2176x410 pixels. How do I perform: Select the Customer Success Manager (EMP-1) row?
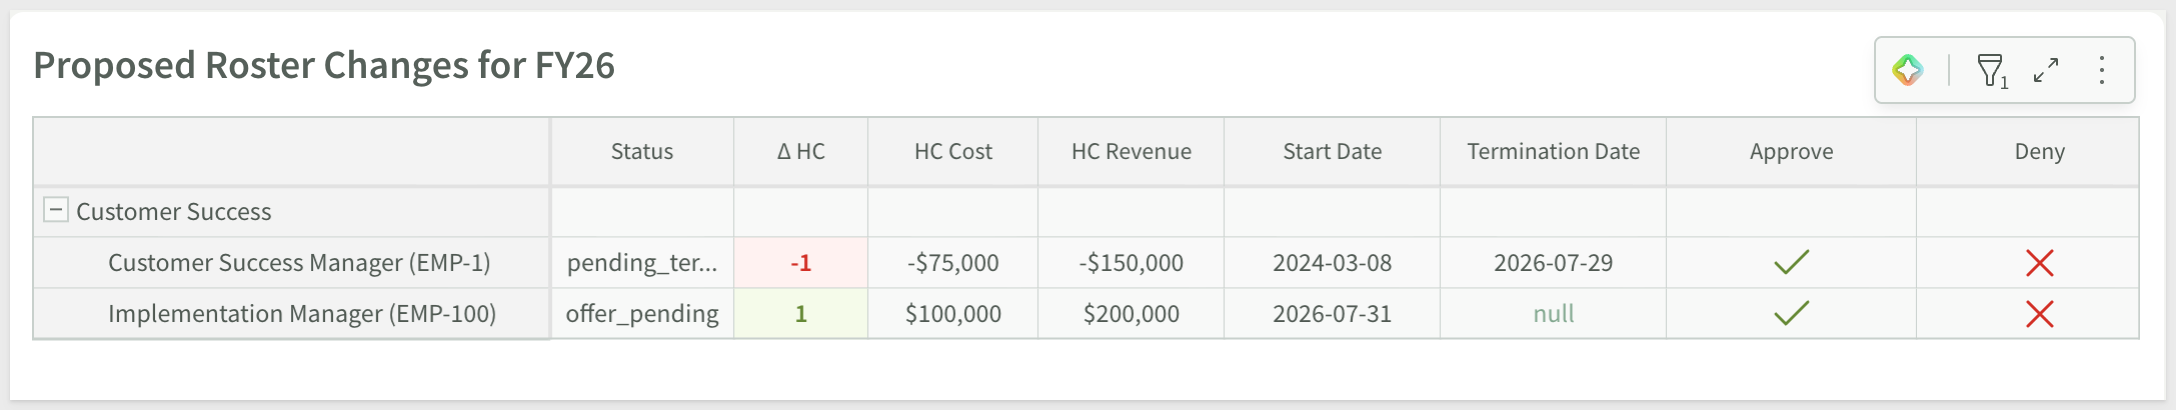(1086, 263)
